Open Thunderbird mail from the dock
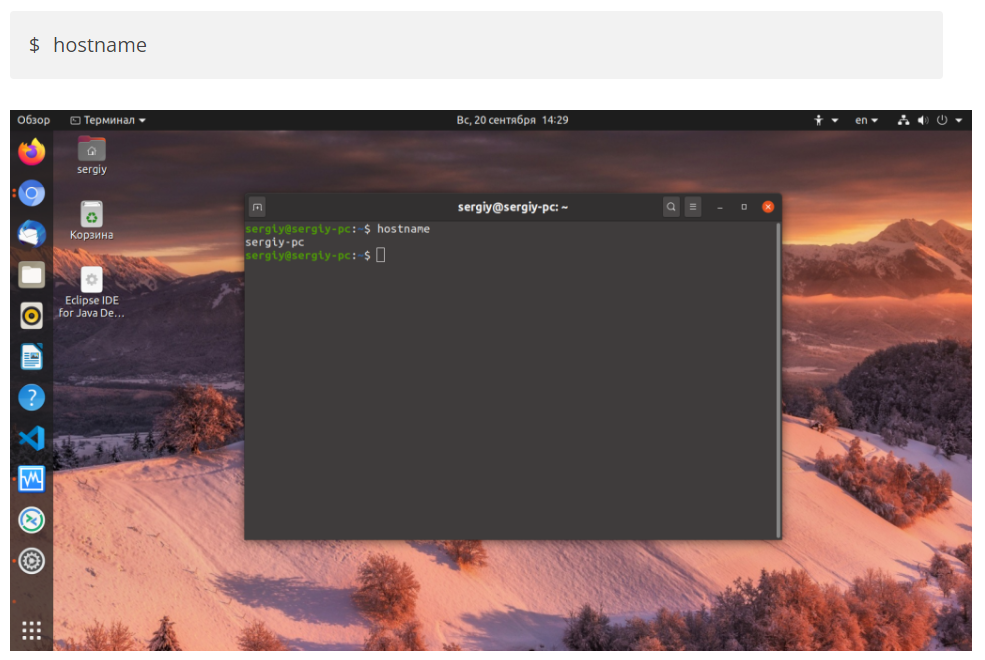This screenshot has width=985, height=660. pos(32,234)
